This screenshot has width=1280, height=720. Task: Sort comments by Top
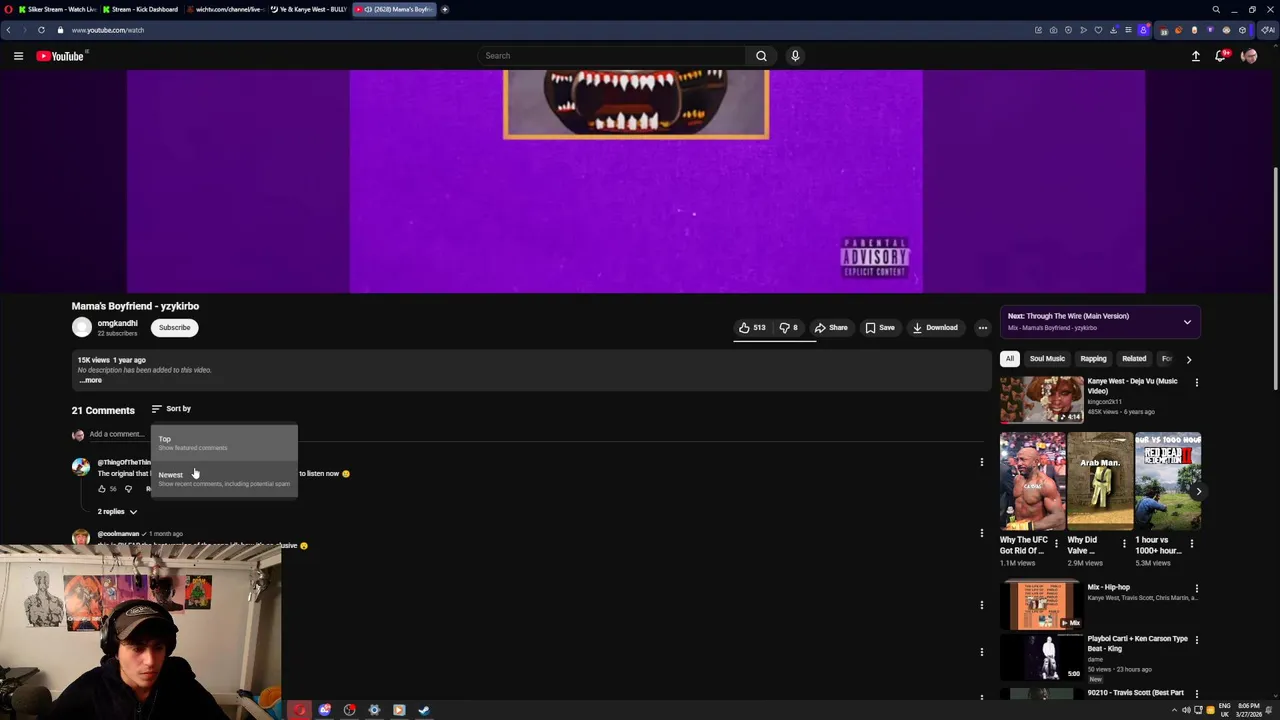click(224, 443)
